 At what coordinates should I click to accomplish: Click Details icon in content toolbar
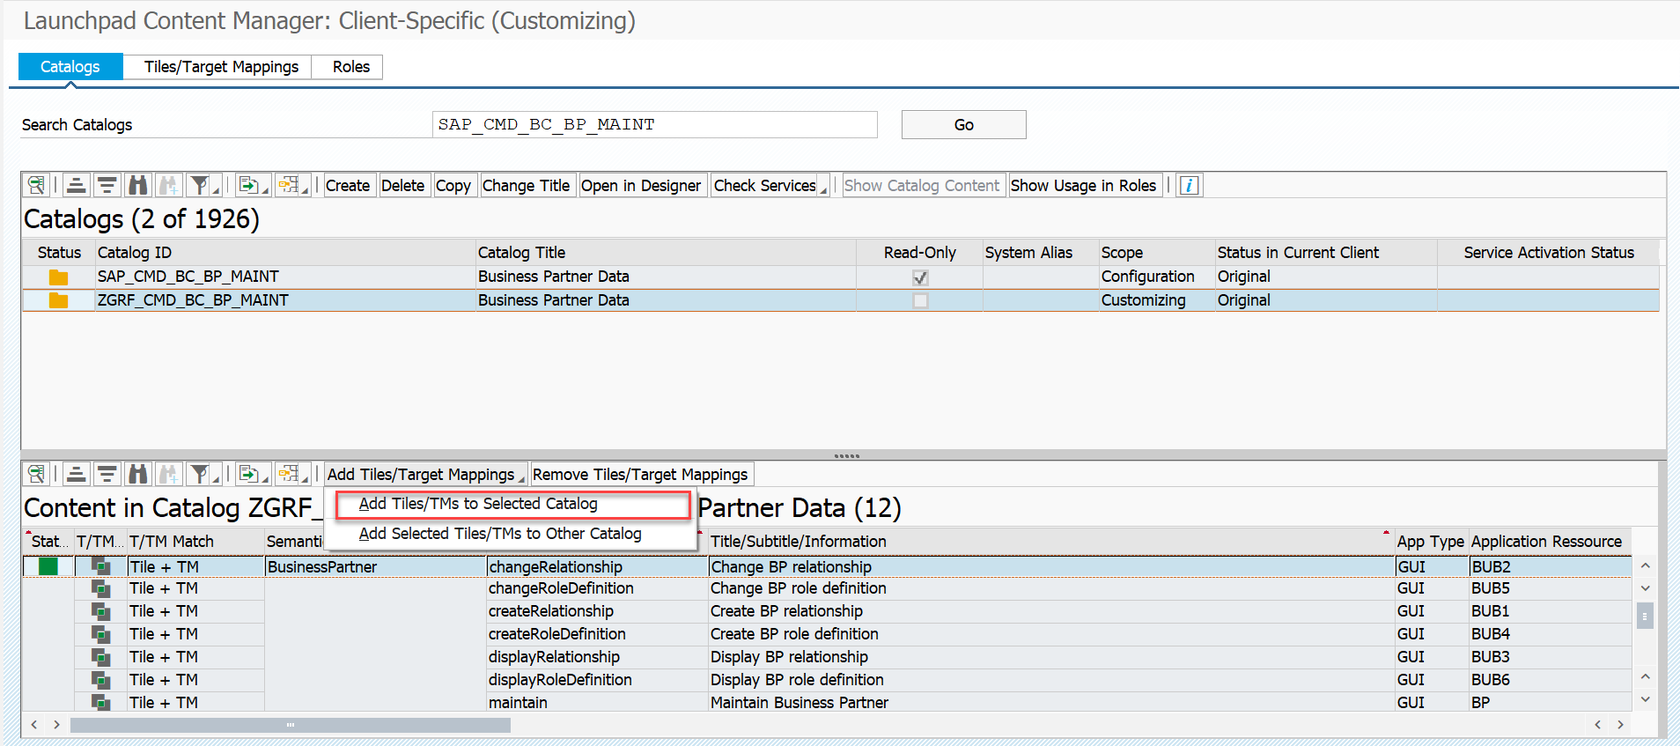coord(36,474)
